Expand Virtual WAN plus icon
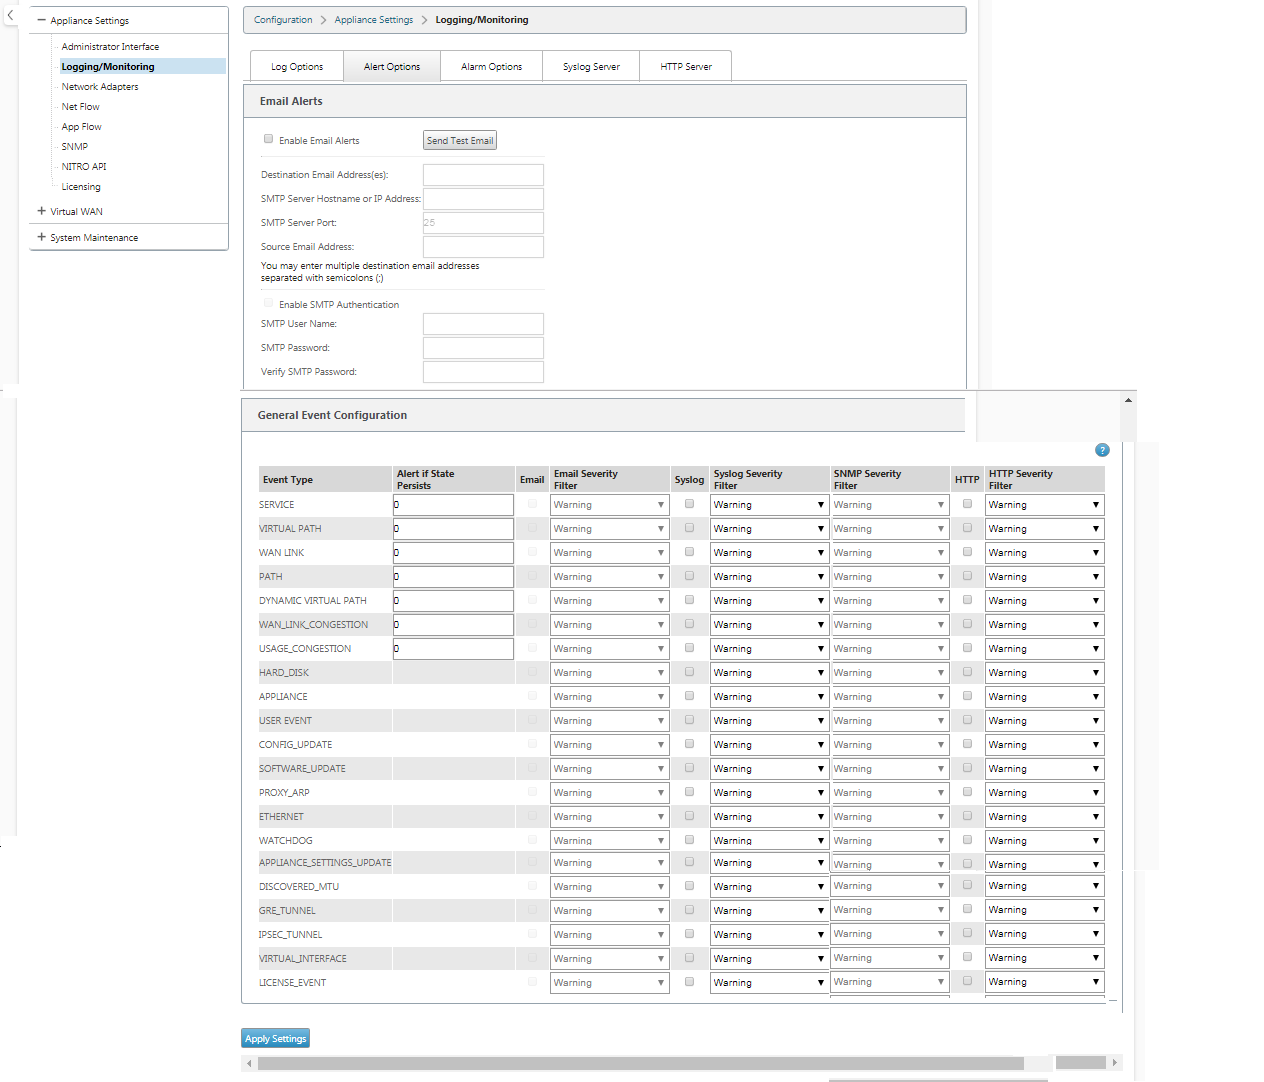1264x1082 pixels. point(41,211)
